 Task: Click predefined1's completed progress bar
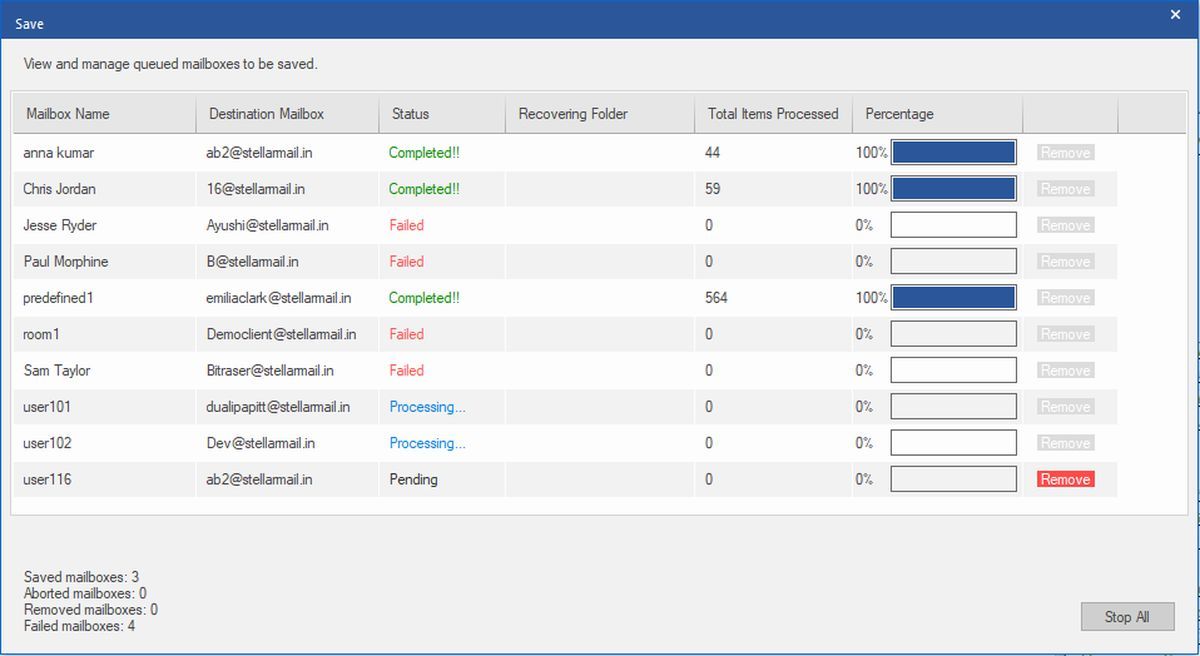click(954, 298)
